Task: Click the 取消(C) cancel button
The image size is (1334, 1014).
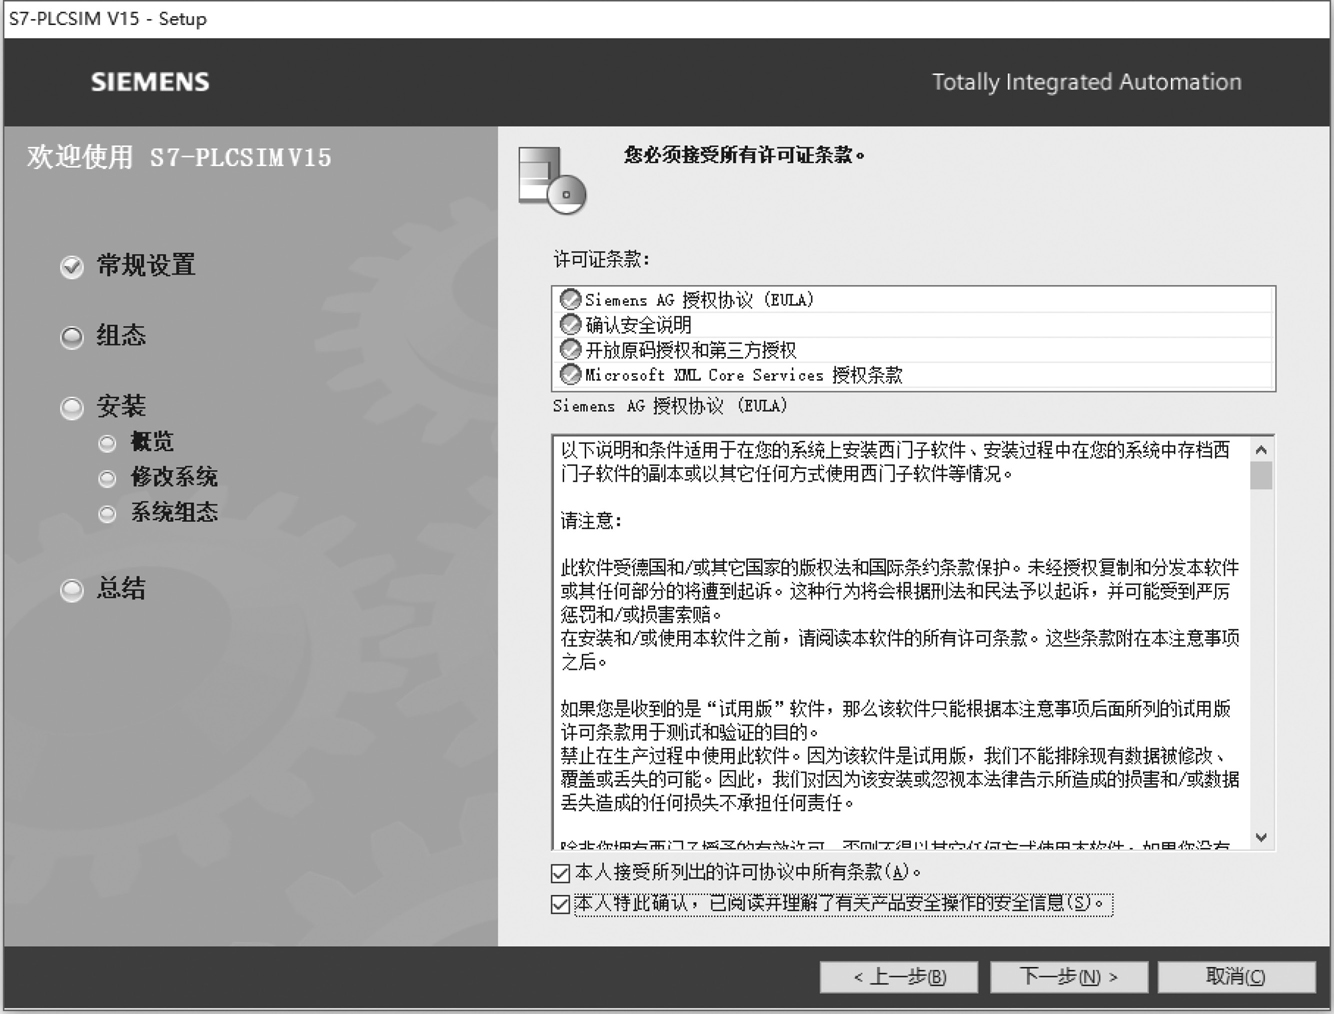Action: (x=1237, y=977)
